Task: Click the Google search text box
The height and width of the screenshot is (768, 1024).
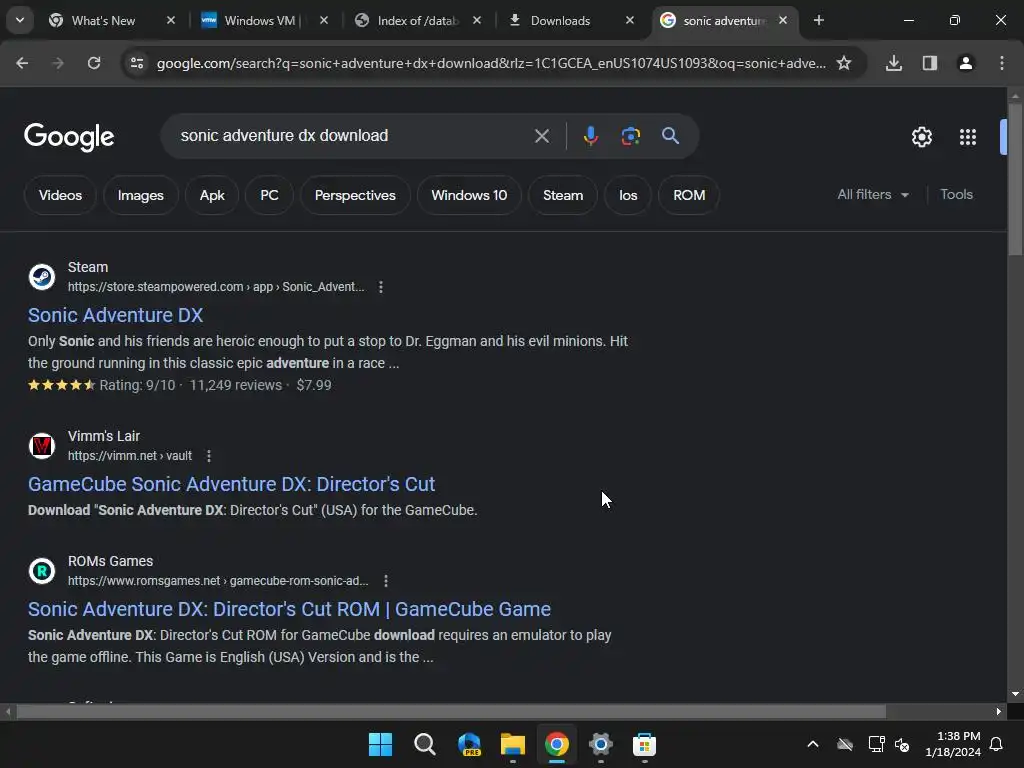Action: (x=349, y=135)
